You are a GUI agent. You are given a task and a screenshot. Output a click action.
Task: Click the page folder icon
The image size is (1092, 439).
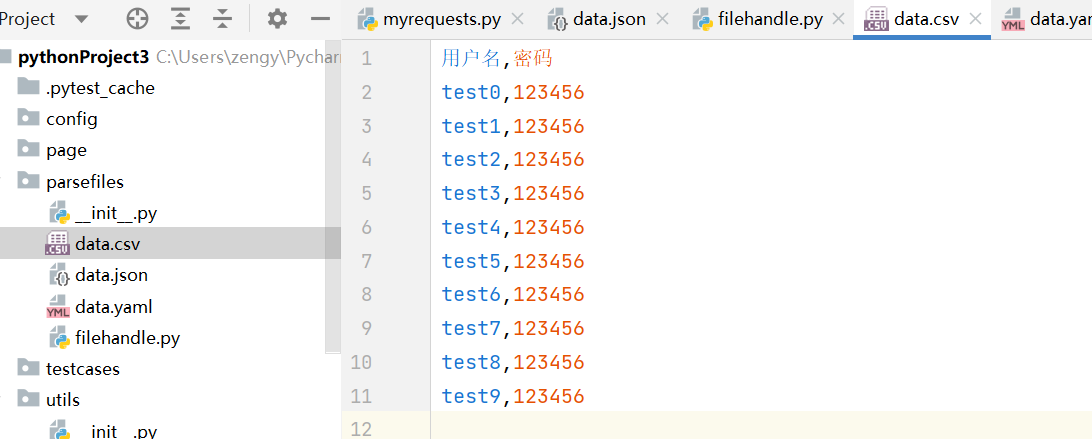click(28, 150)
